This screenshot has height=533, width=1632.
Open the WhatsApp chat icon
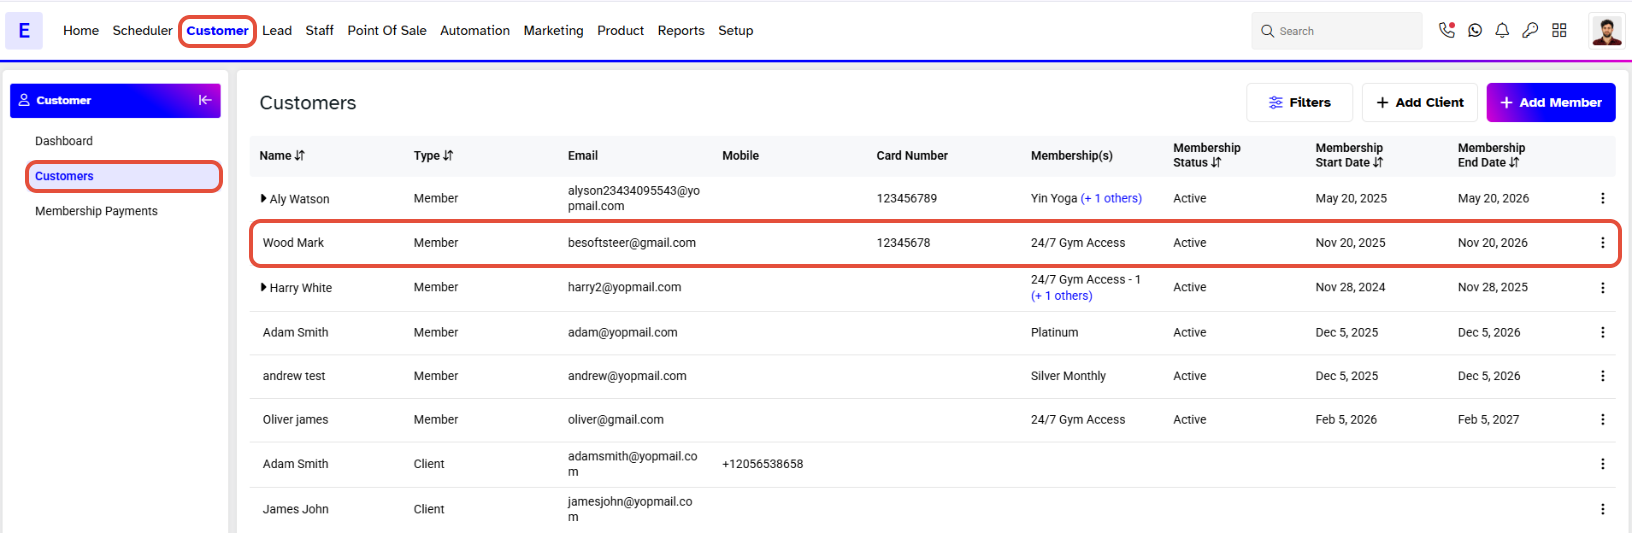click(1475, 31)
